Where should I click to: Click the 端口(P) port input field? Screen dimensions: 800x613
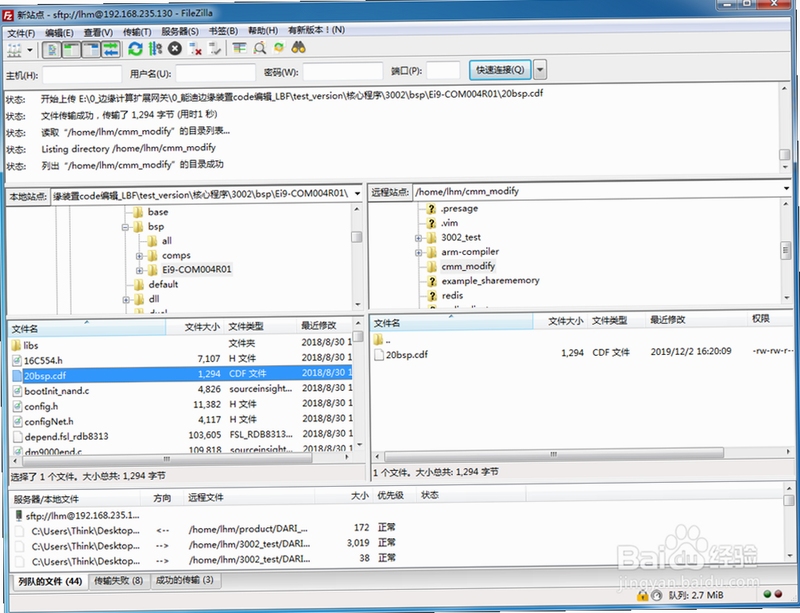click(443, 70)
